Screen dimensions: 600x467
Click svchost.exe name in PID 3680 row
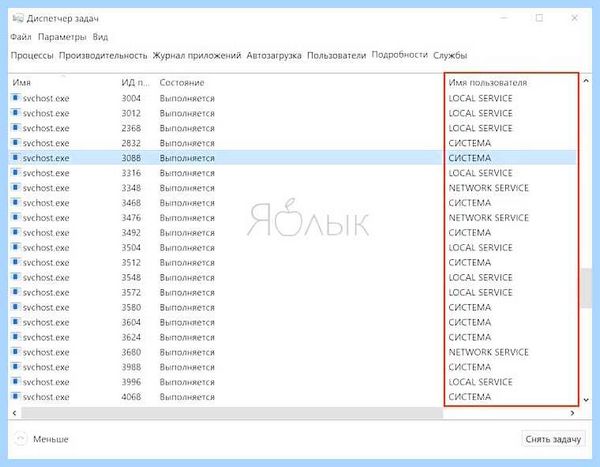(46, 352)
